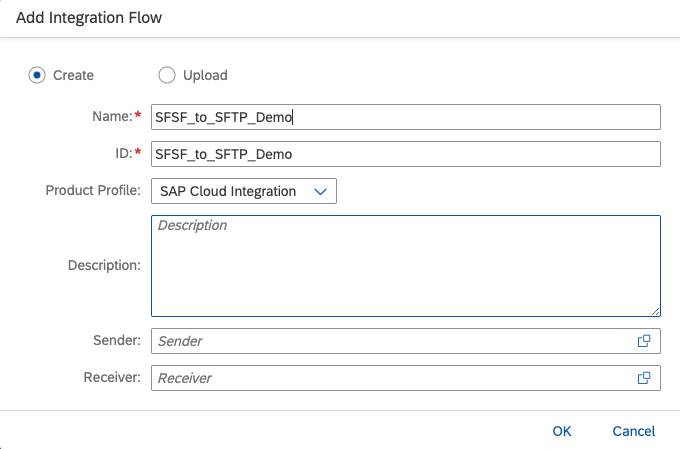Confirm the dialog with OK
The height and width of the screenshot is (449, 680).
[562, 431]
